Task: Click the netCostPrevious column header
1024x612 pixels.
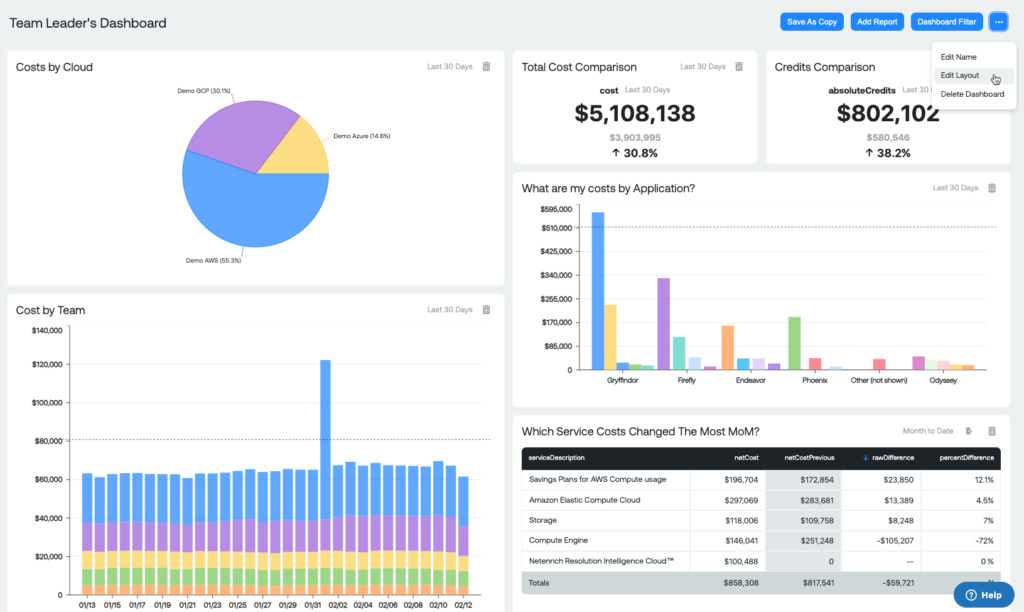Action: tap(809, 458)
